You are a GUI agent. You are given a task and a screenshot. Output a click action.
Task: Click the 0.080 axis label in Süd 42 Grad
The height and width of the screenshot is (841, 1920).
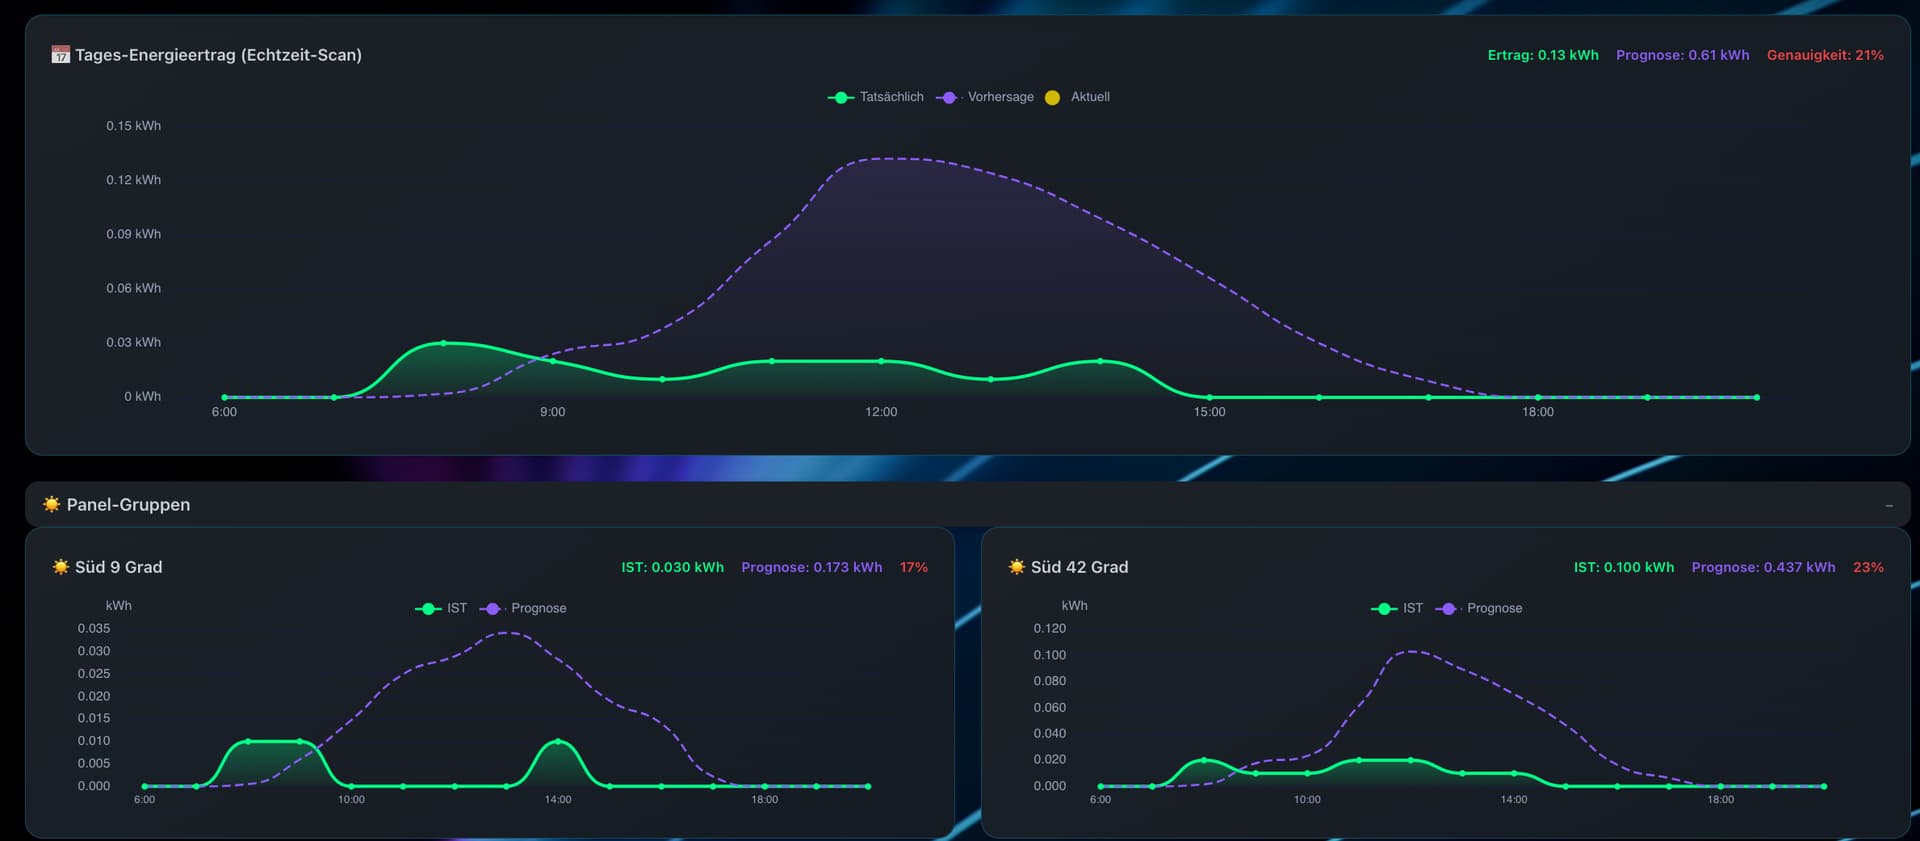[1050, 681]
